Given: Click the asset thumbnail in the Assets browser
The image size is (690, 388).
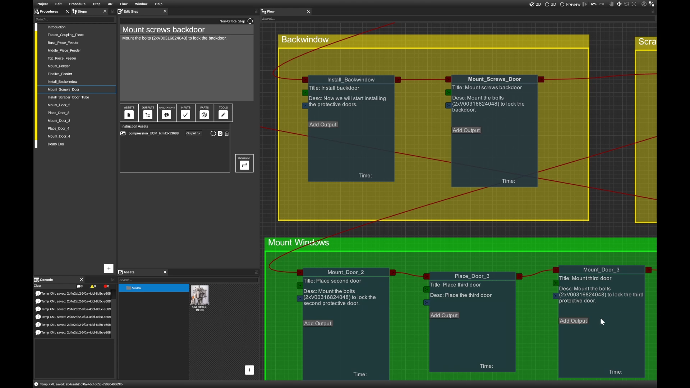Looking at the screenshot, I should click(x=200, y=297).
